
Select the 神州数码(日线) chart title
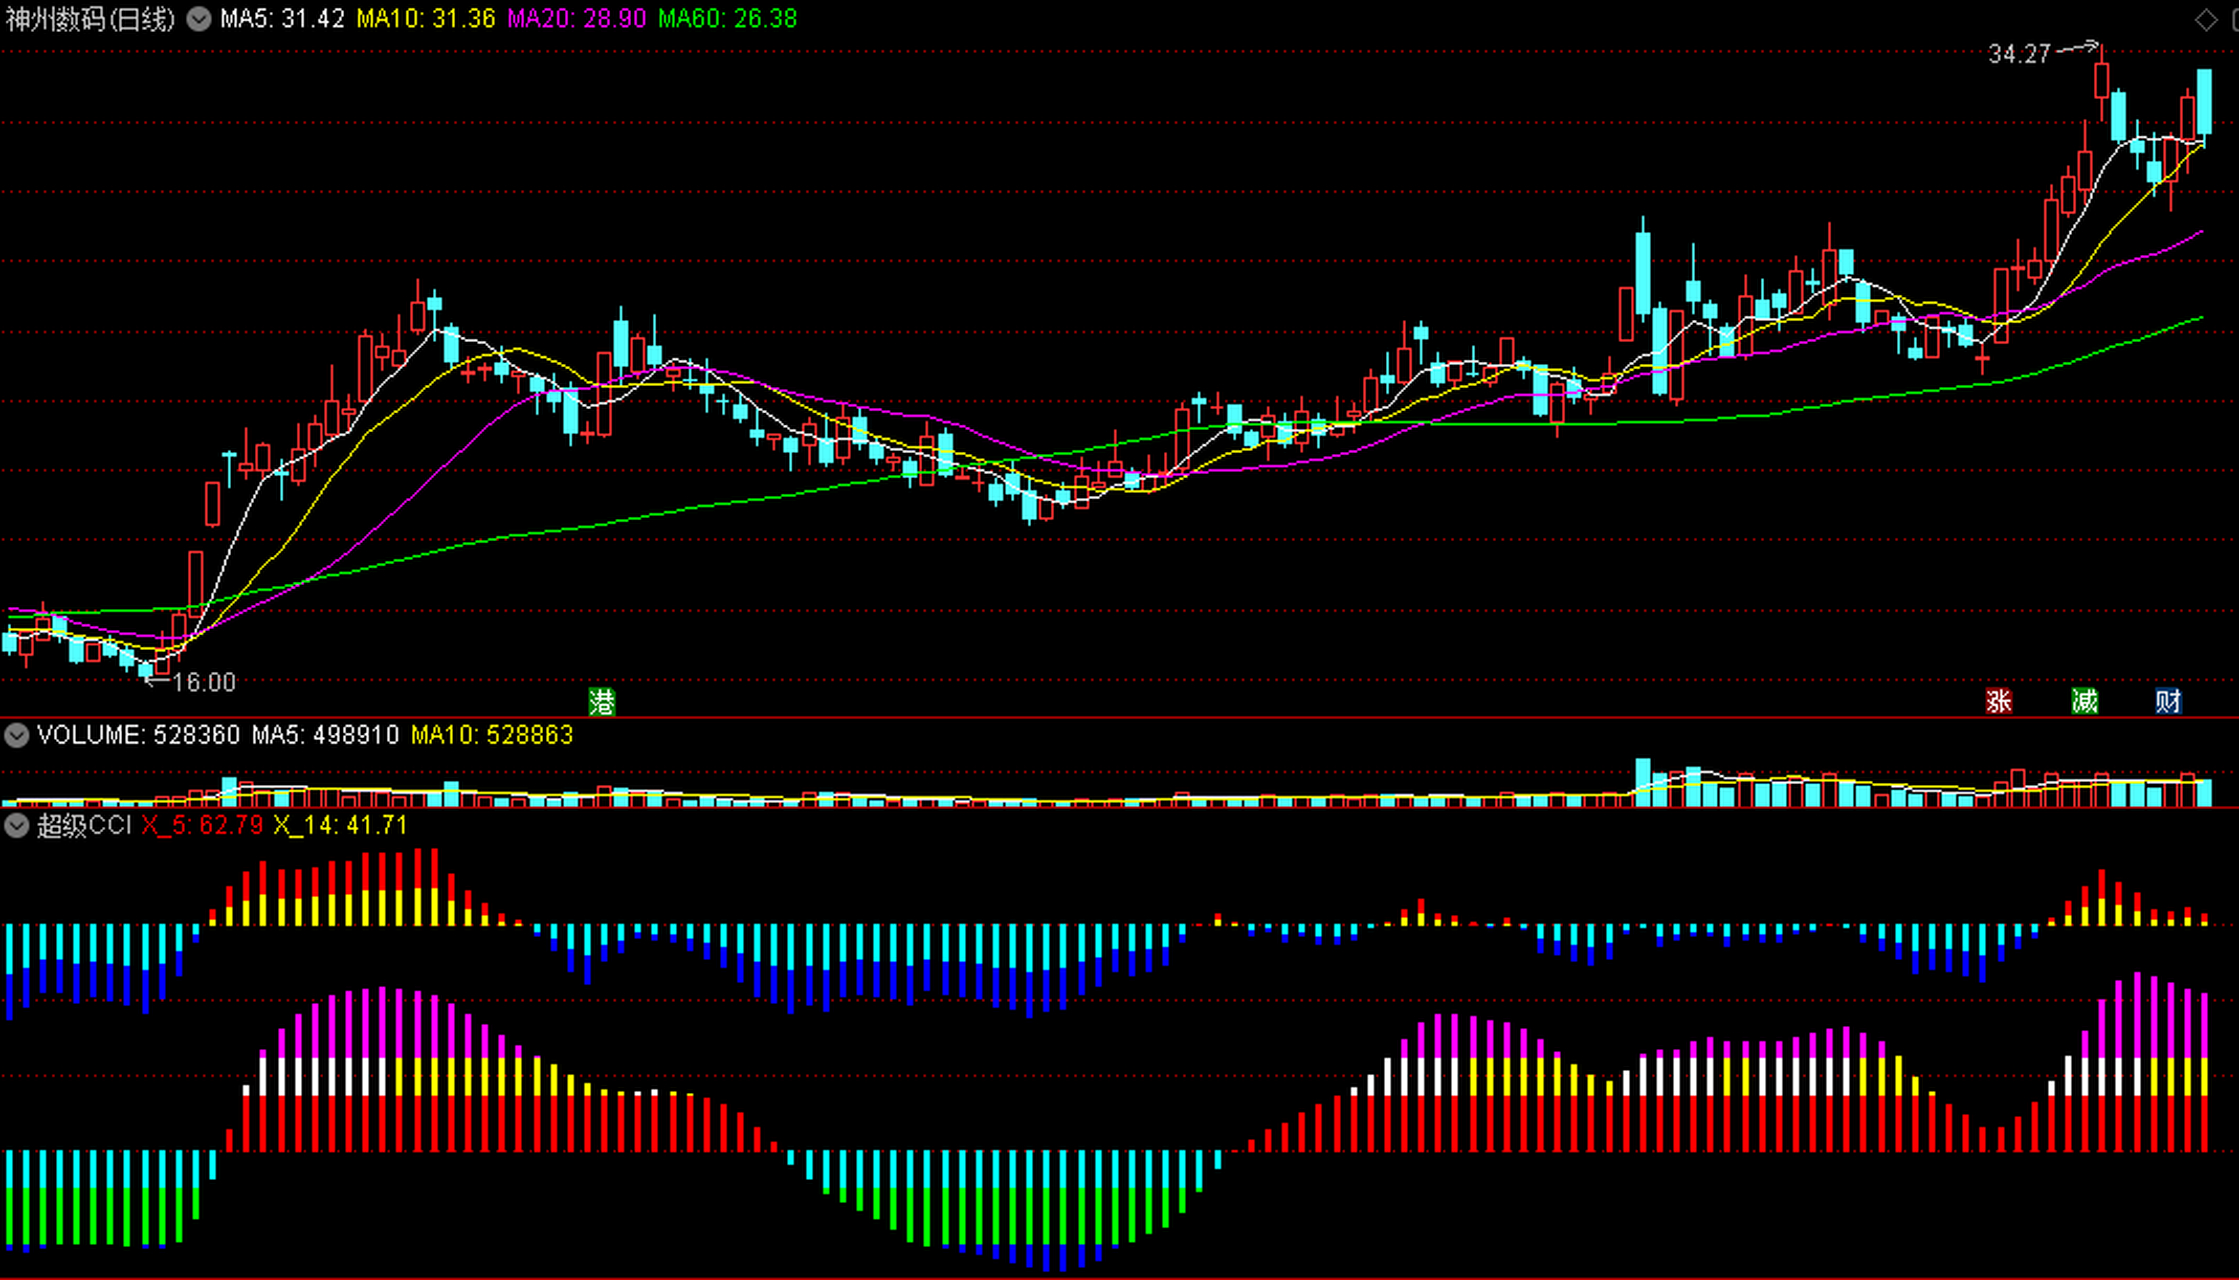coord(90,19)
